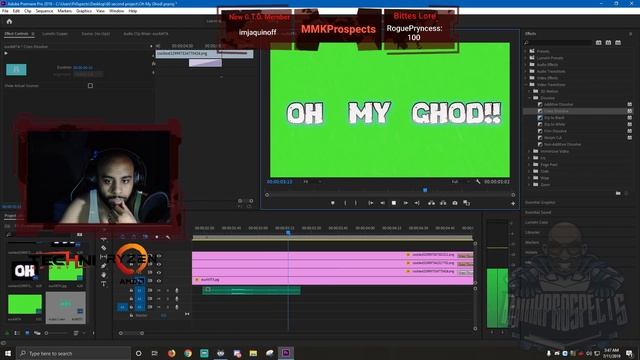Expand the 3D Motion folder
Viewport: 640px width, 360px height.
pos(530,91)
